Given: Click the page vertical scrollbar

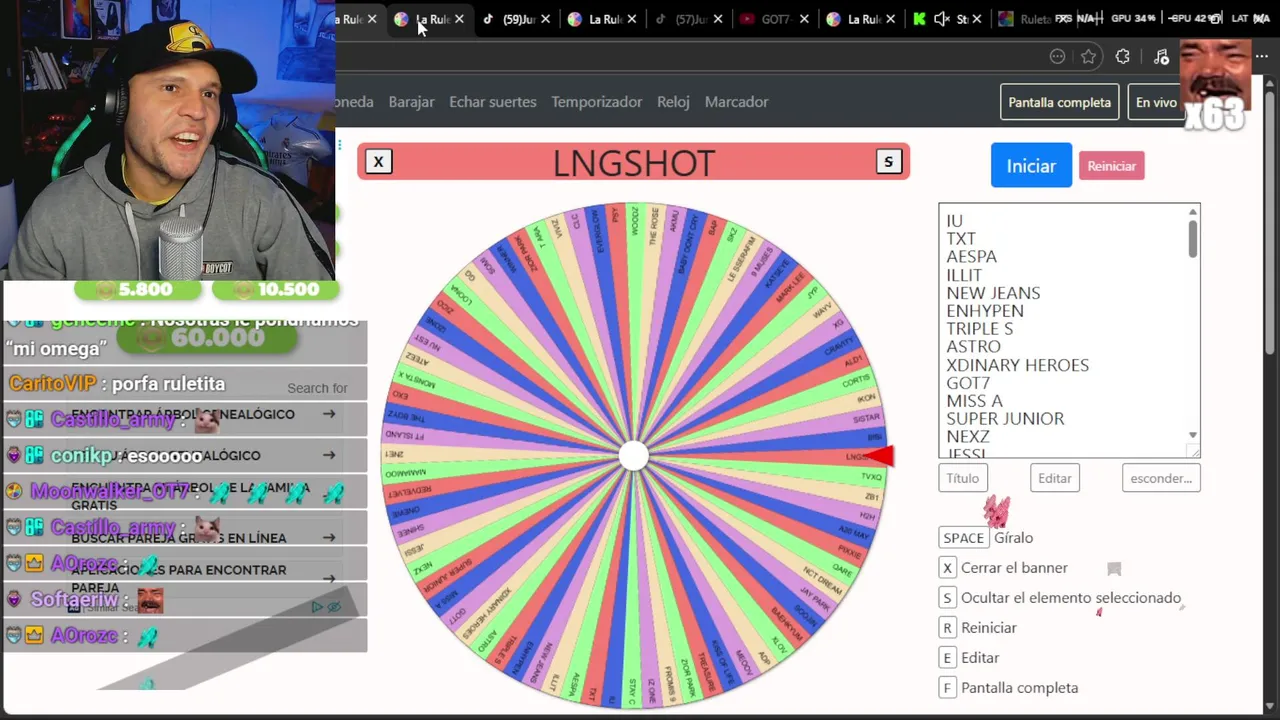Looking at the screenshot, I should point(1270,220).
